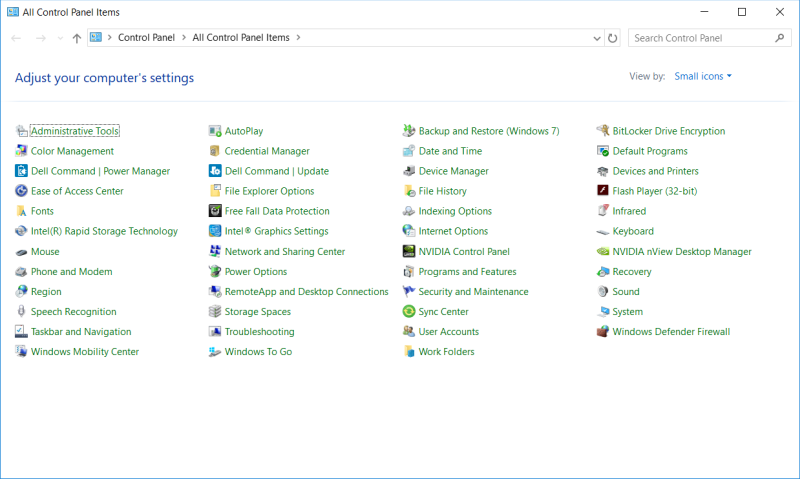Open the Network and Sharing Center link
This screenshot has width=800, height=479.
tap(285, 251)
